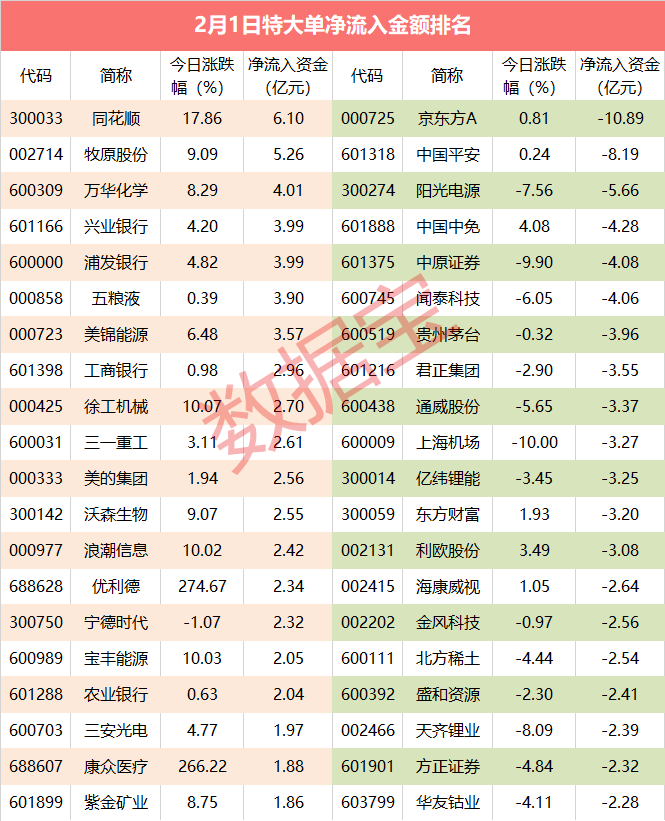This screenshot has height=821, width=665.
Task: Click stock name 宝丰能源
Action: tap(116, 659)
